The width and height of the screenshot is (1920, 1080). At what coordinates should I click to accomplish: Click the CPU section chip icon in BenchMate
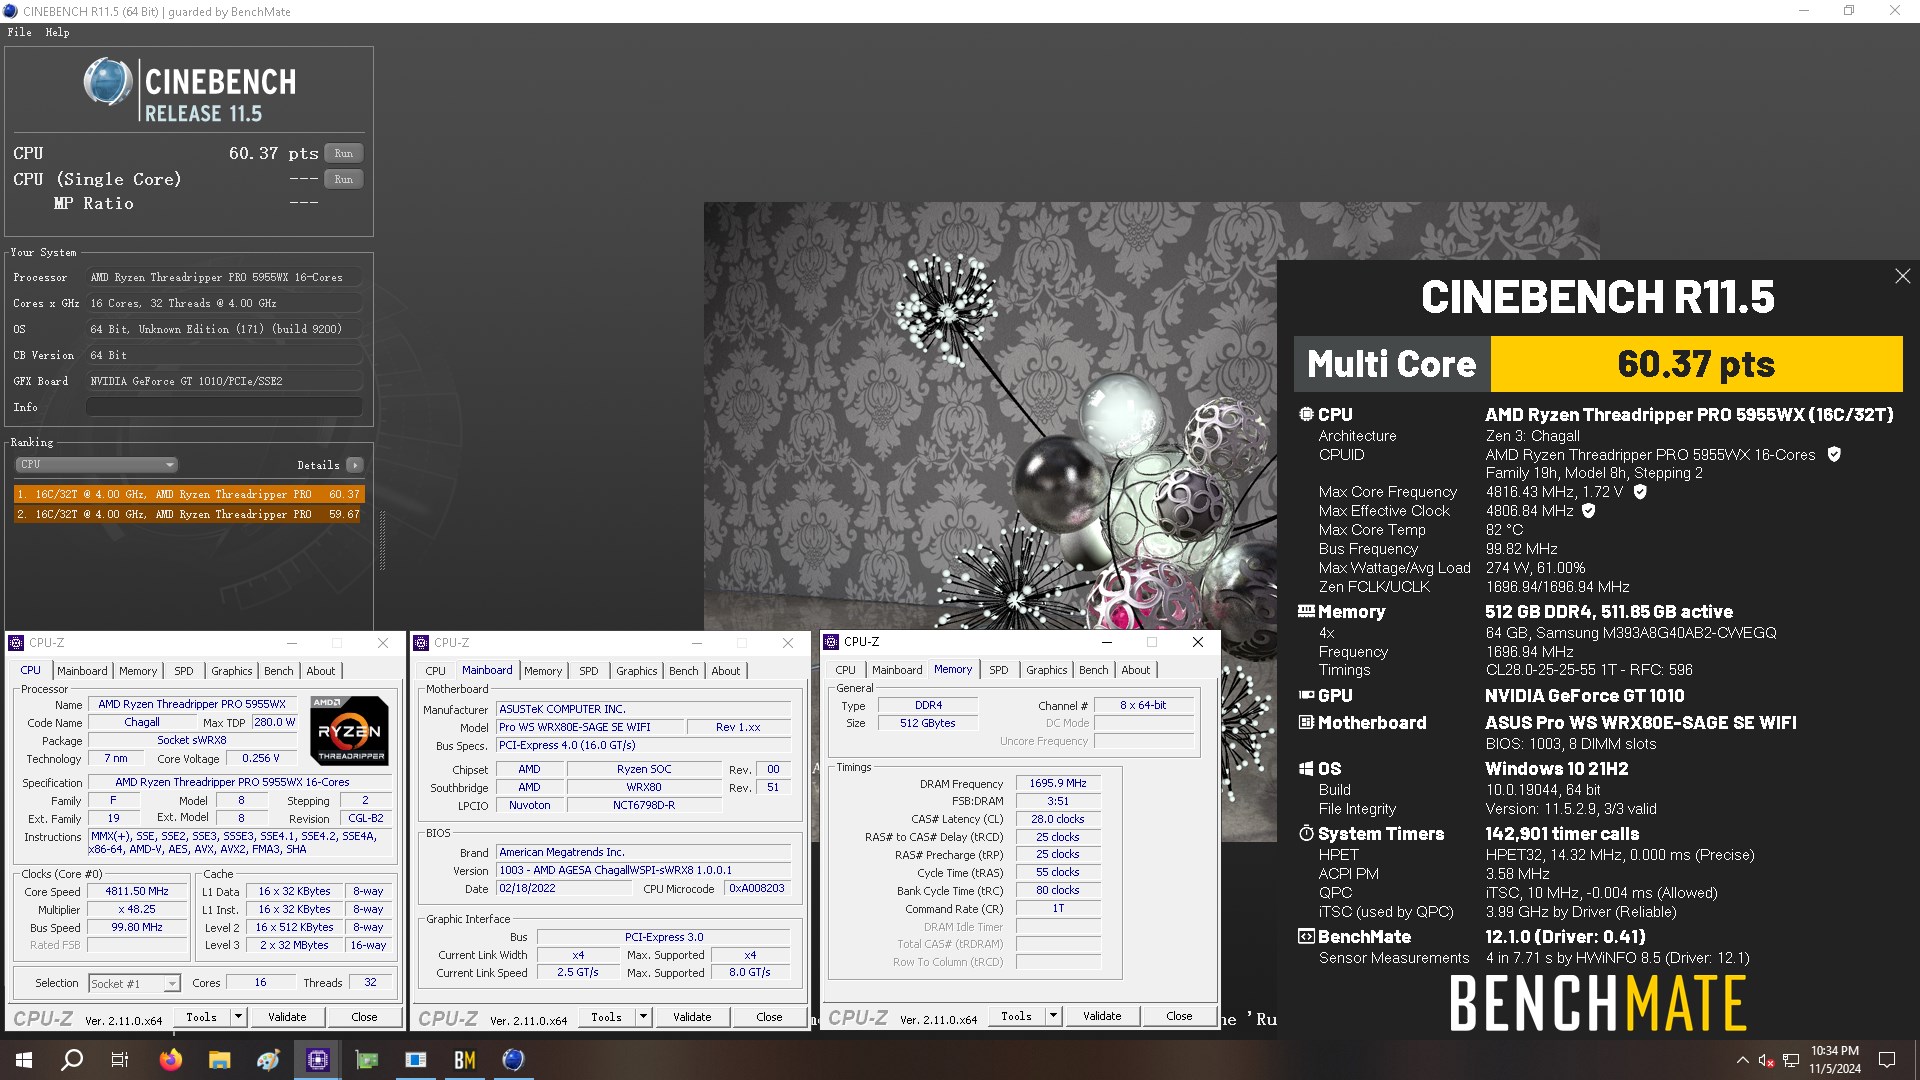coord(1306,414)
